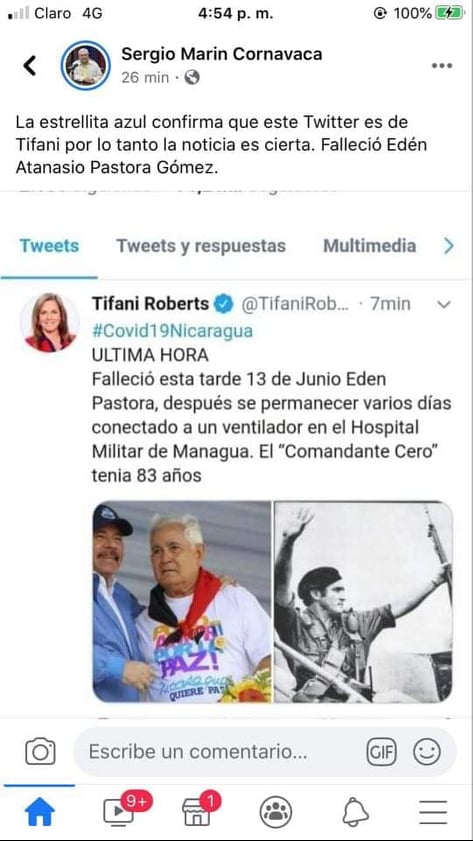473x841 pixels.
Task: Open Sergio Marin Cornavaca's profile picture
Action: click(86, 65)
